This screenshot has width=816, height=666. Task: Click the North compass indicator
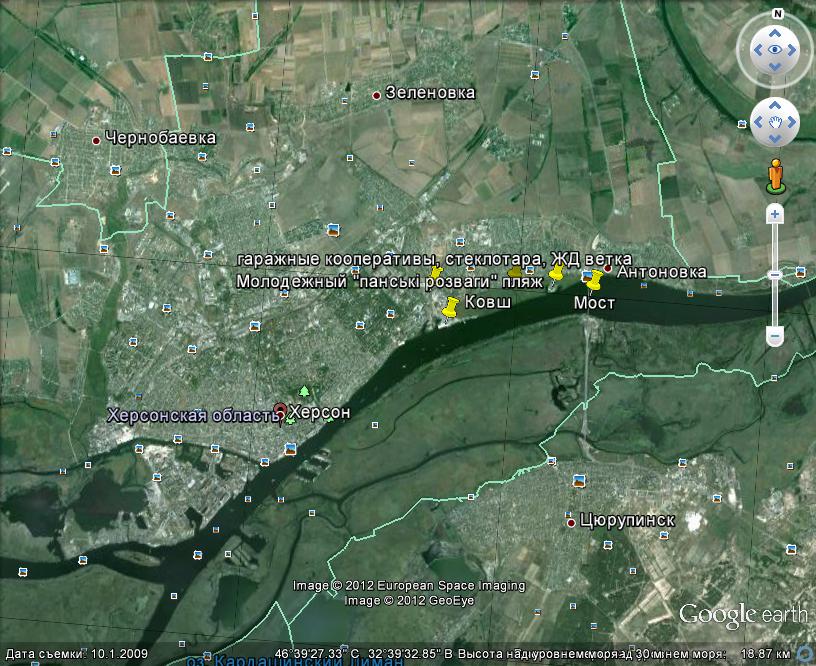click(776, 14)
